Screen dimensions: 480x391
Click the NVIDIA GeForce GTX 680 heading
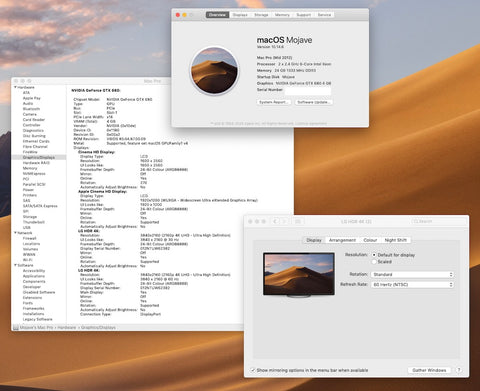coord(96,90)
